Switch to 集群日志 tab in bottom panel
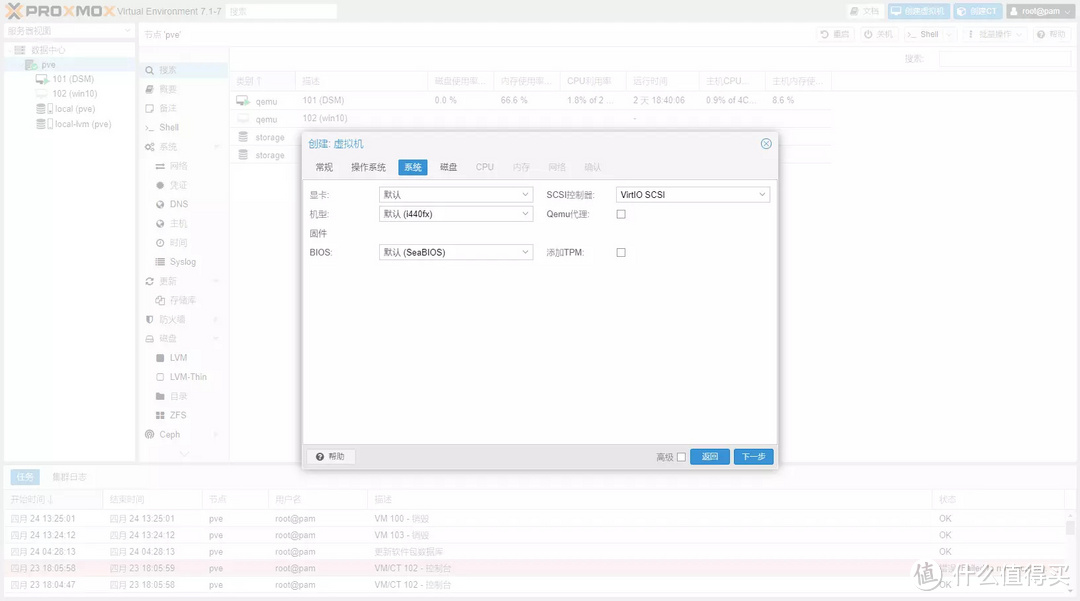The image size is (1080, 601). tap(70, 477)
